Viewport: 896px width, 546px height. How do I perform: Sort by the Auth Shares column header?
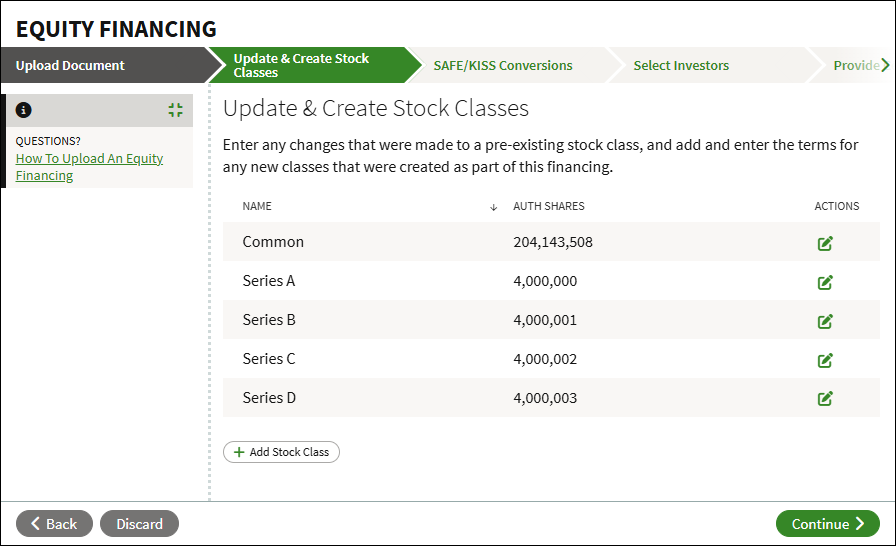(549, 206)
